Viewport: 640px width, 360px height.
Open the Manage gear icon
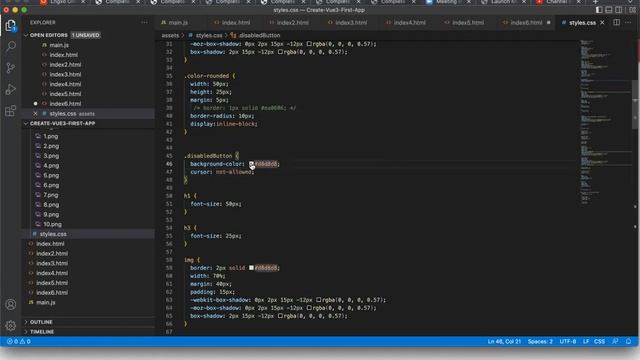pyautogui.click(x=11, y=326)
